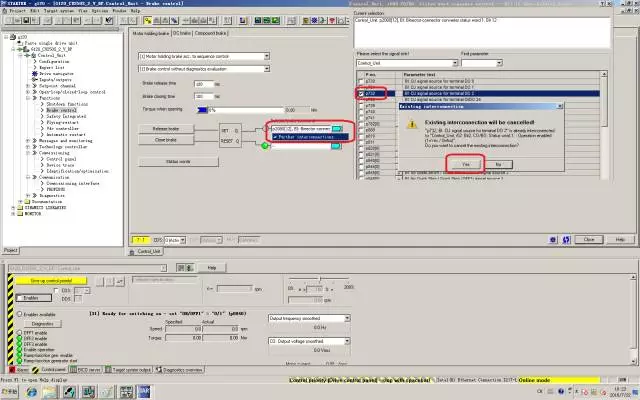
Task: Click Yes in the interconnection dialog
Action: click(465, 163)
